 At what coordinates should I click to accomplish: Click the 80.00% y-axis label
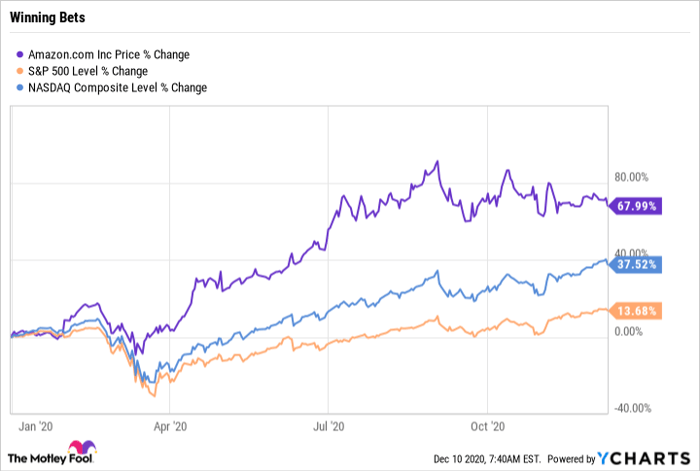point(633,178)
